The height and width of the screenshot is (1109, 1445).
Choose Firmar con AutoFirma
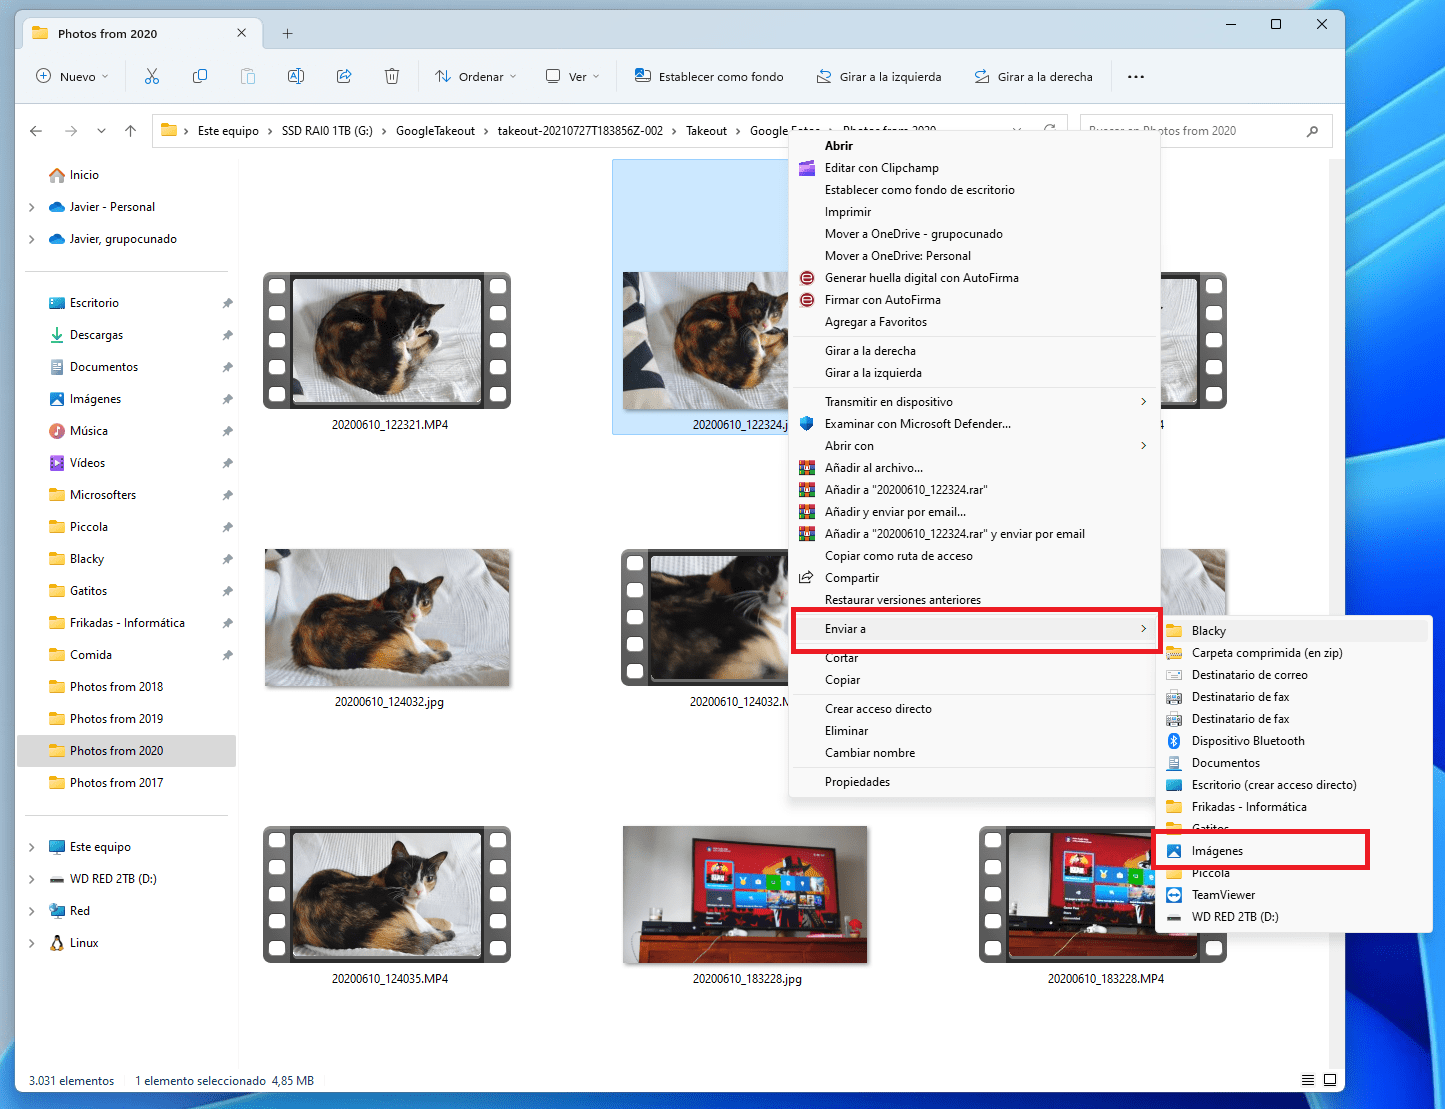882,300
